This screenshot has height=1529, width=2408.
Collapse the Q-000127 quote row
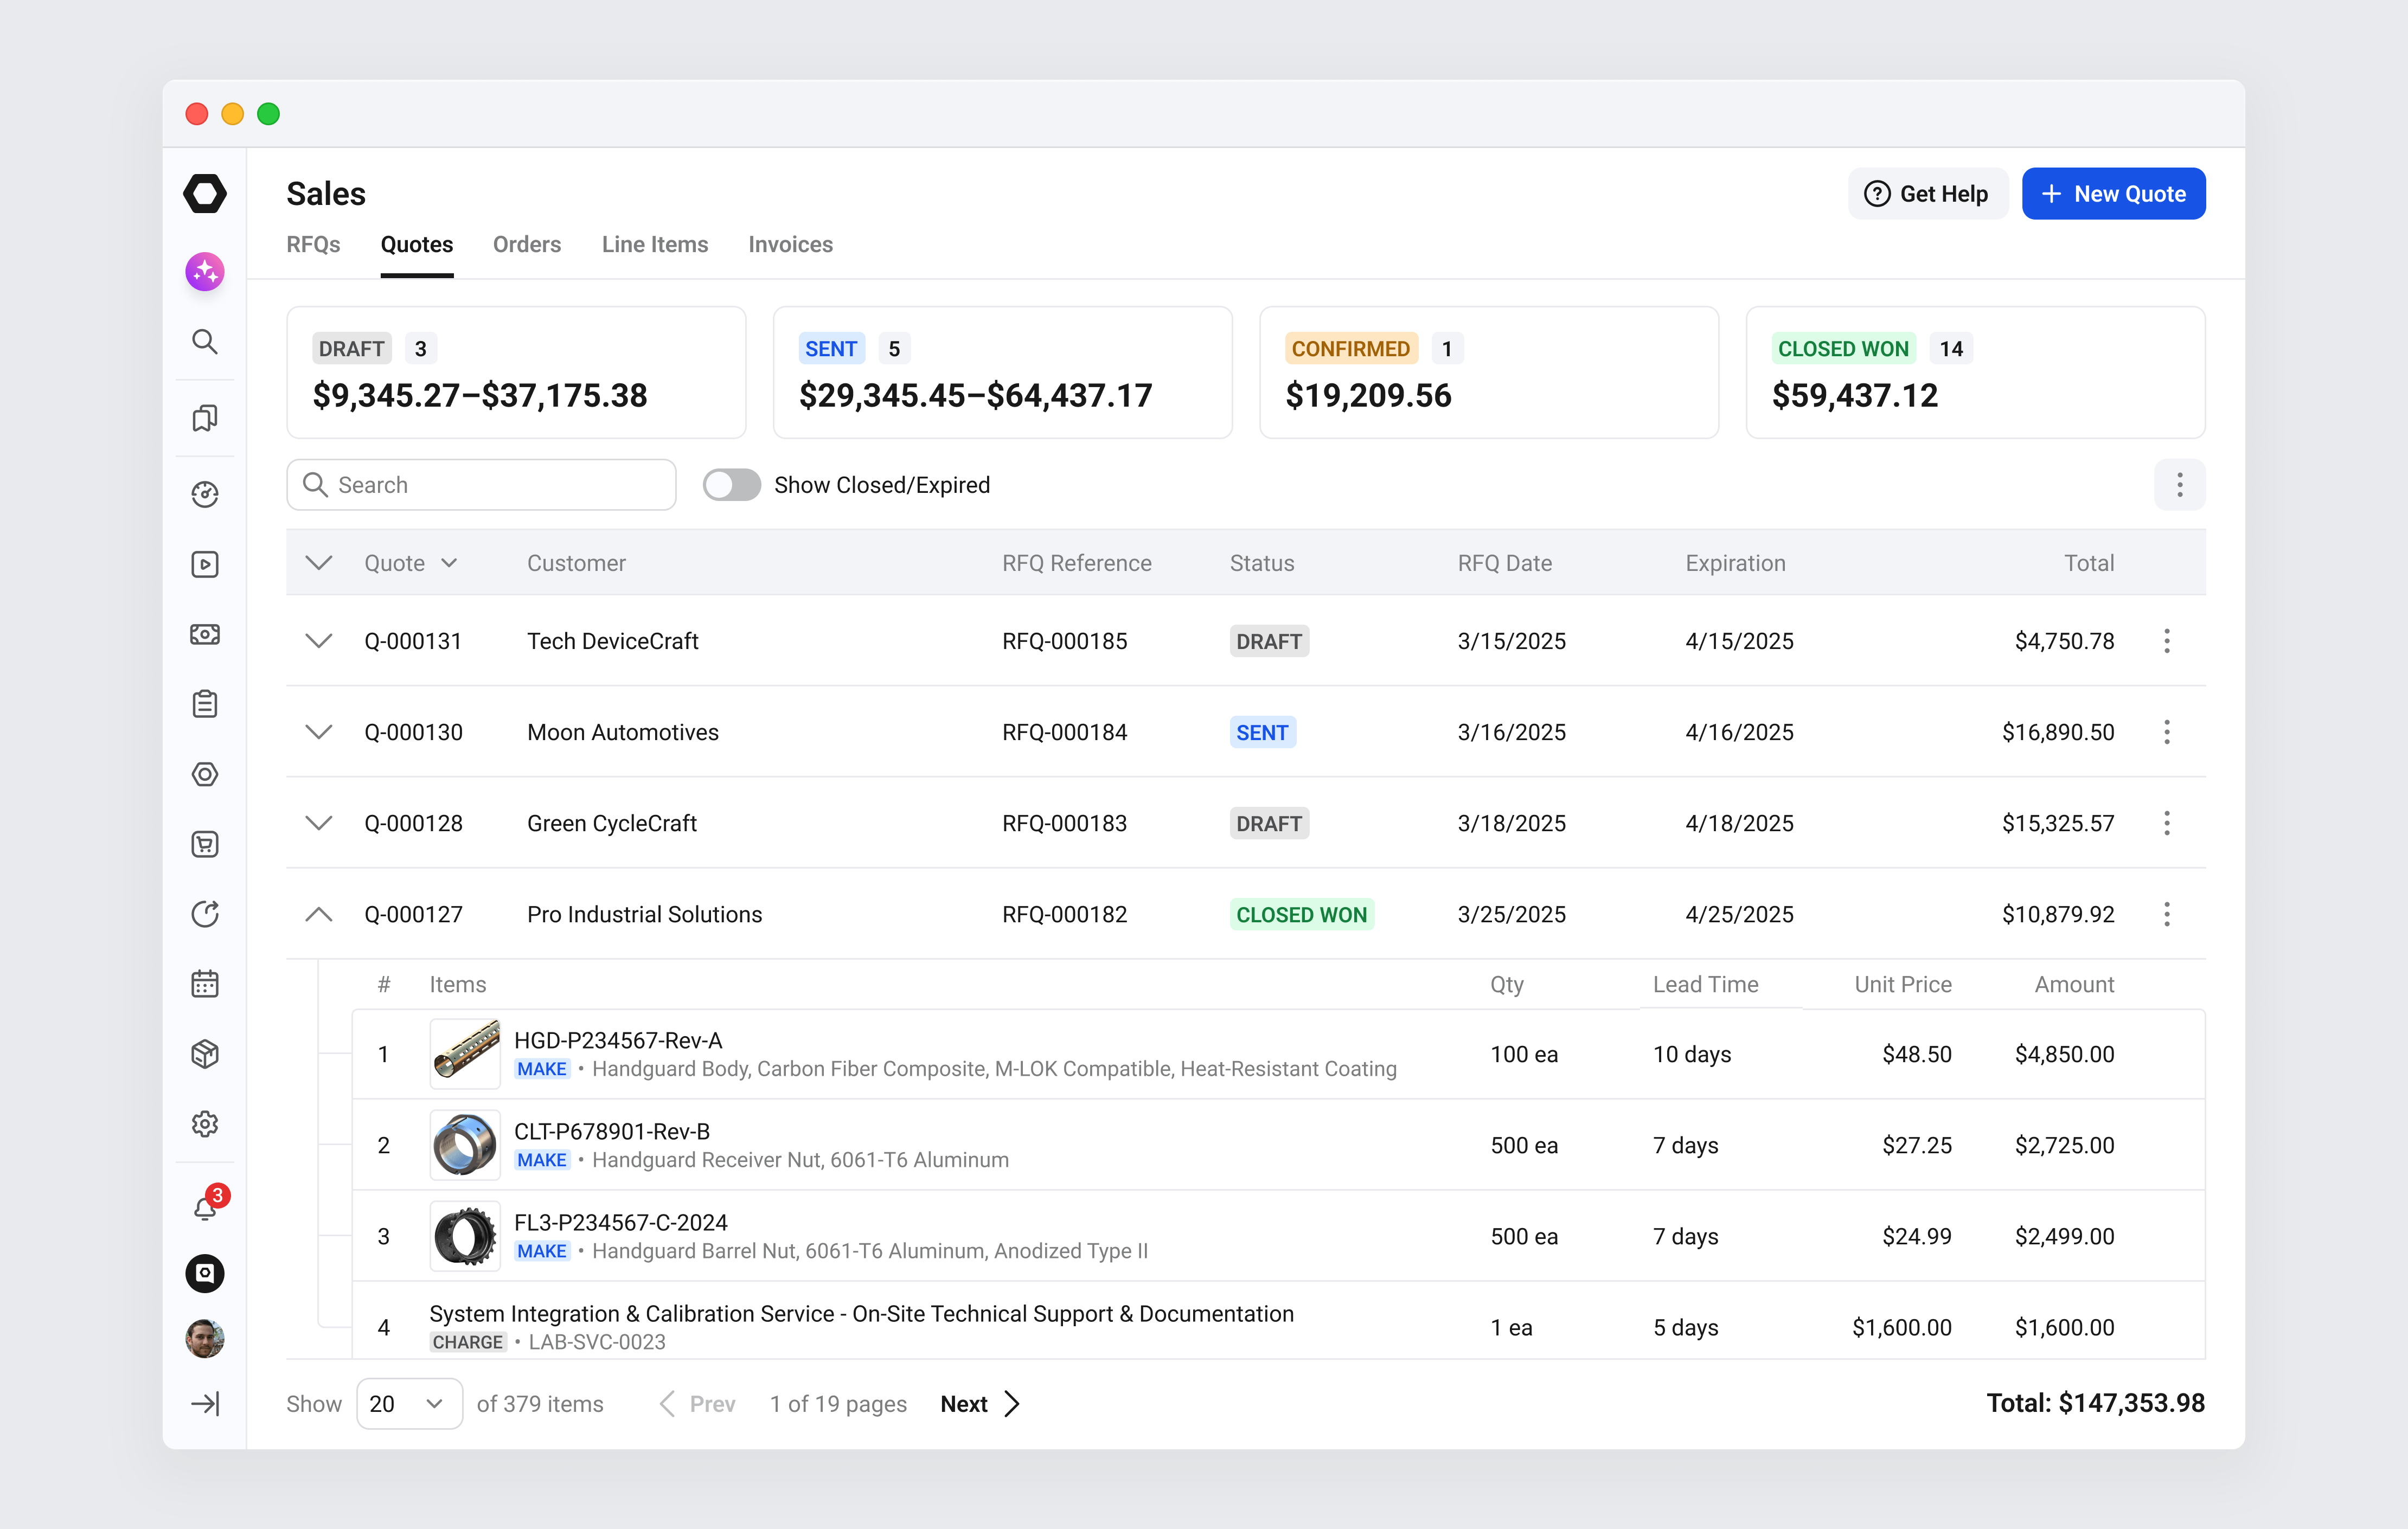click(318, 914)
